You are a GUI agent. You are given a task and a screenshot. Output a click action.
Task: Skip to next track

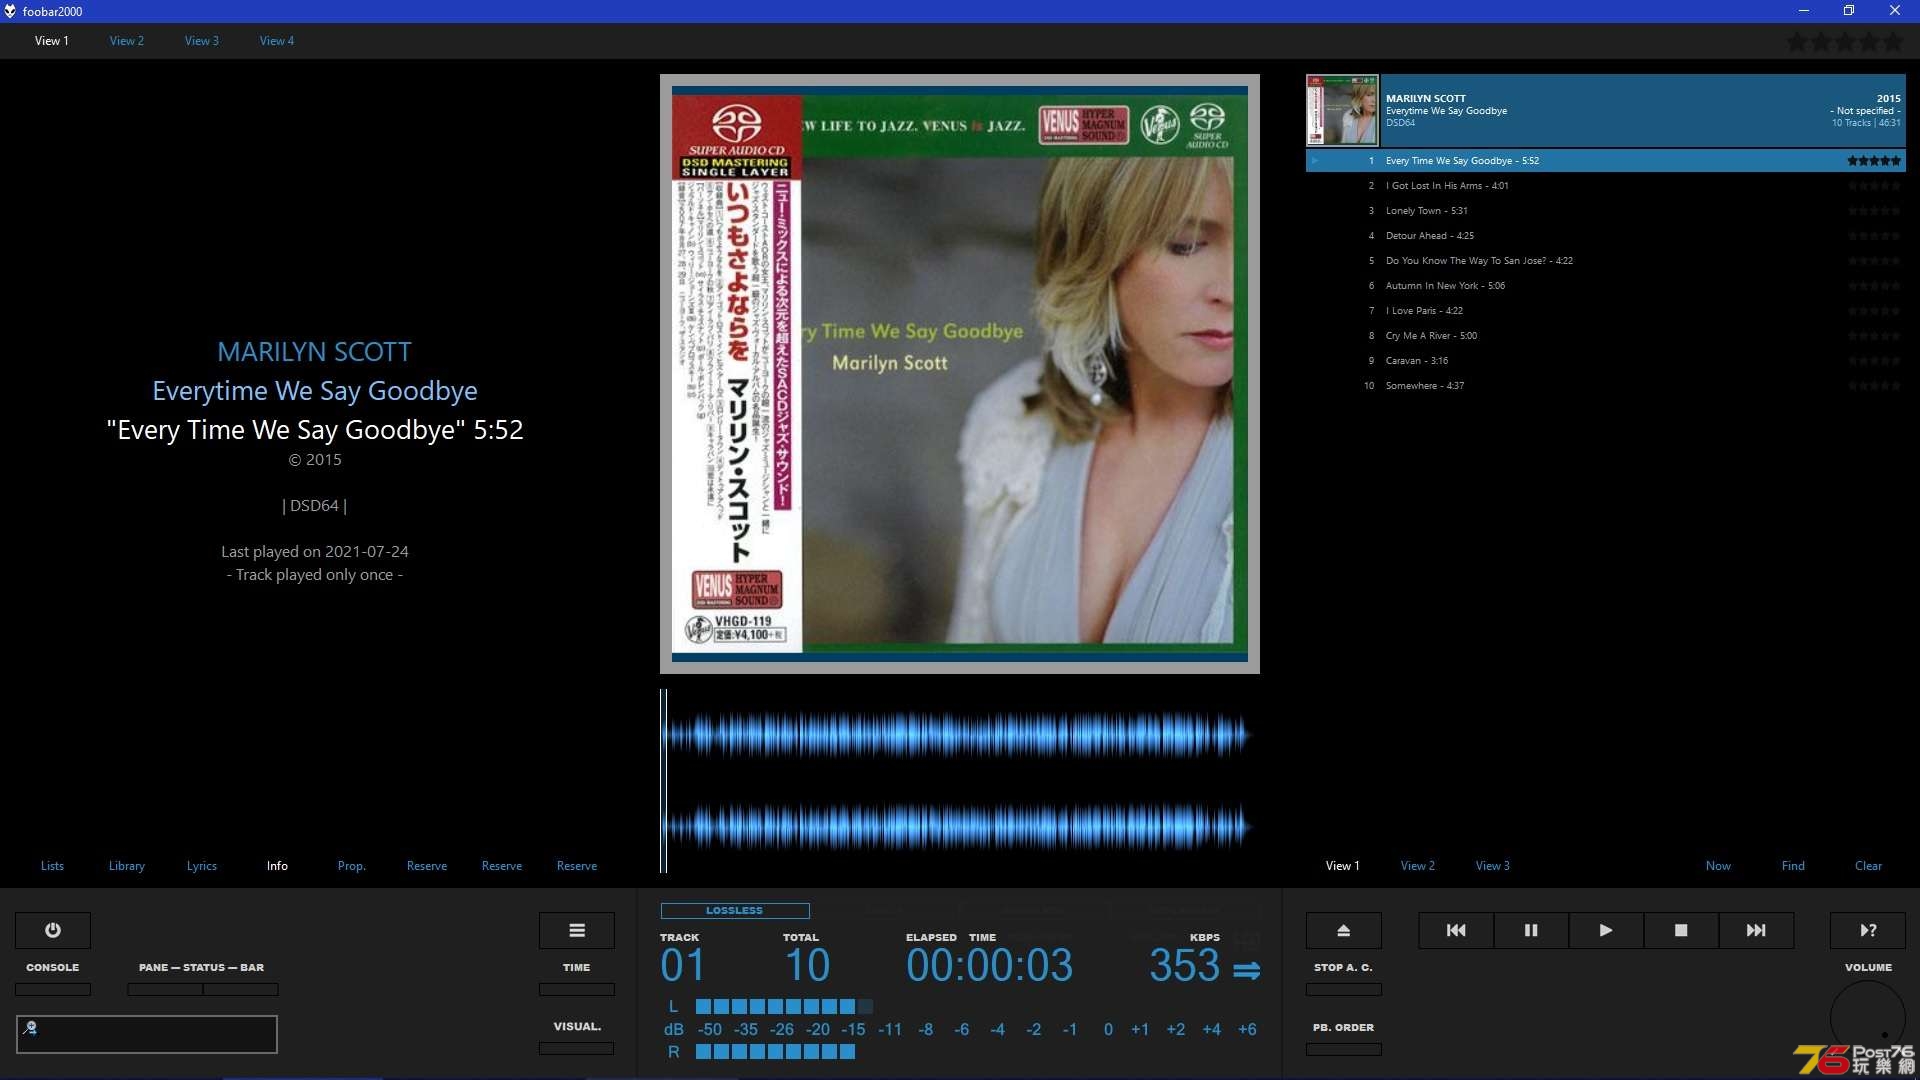1756,930
